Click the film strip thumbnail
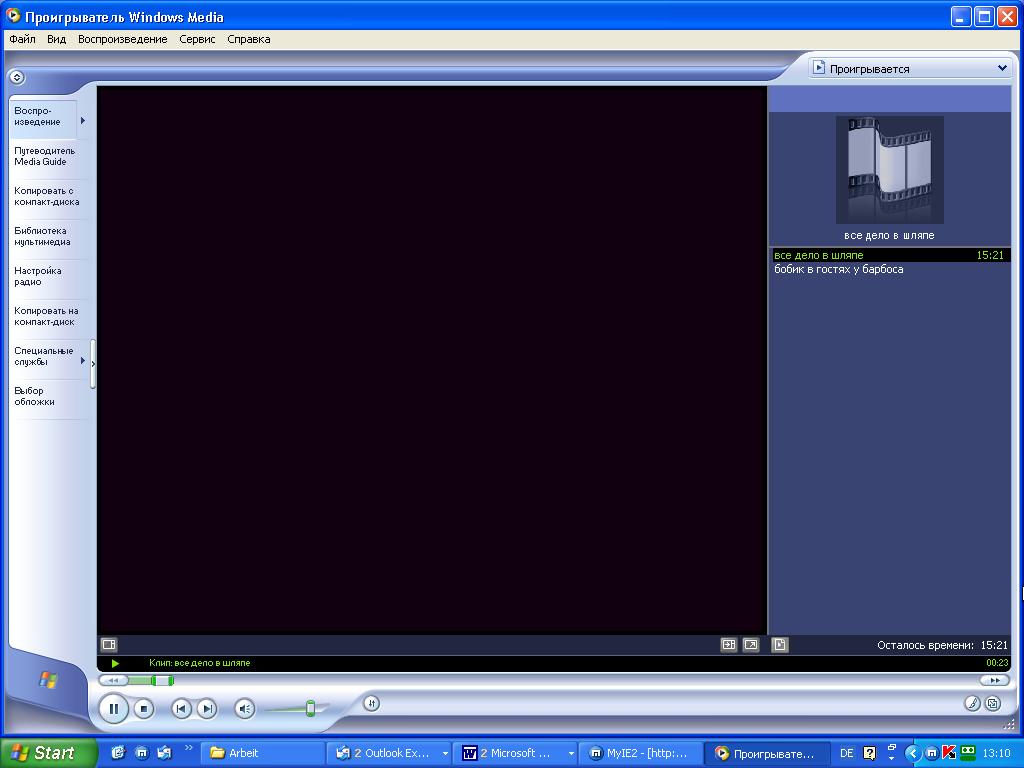The width and height of the screenshot is (1024, 768). coord(889,170)
